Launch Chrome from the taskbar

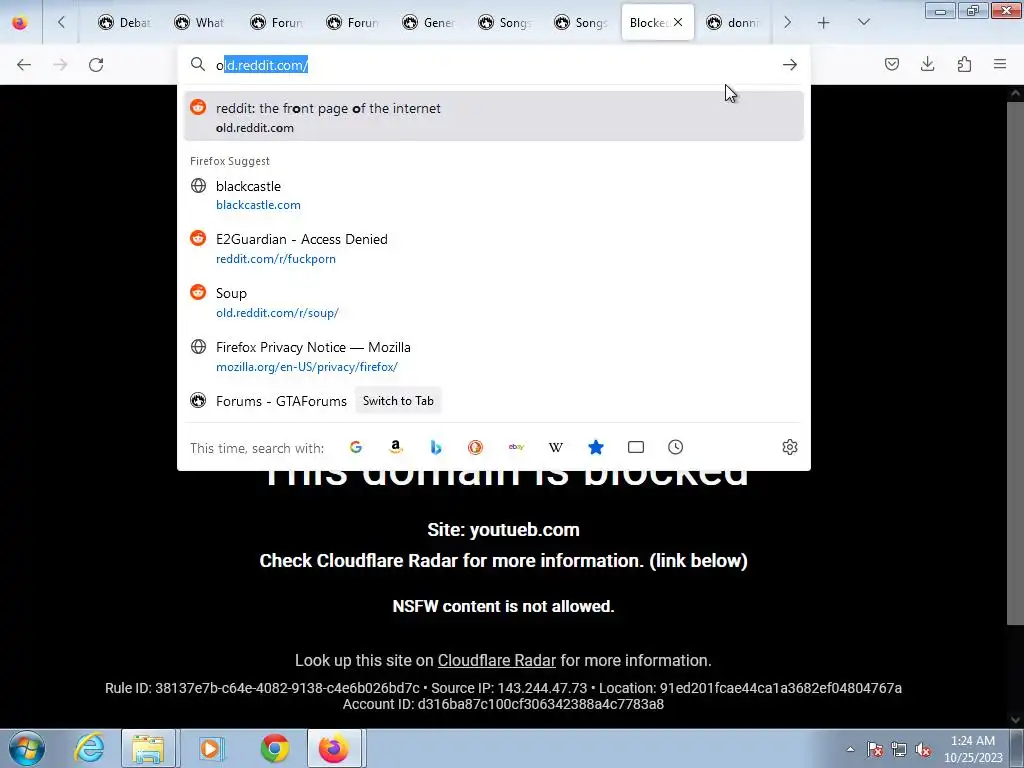click(x=274, y=748)
